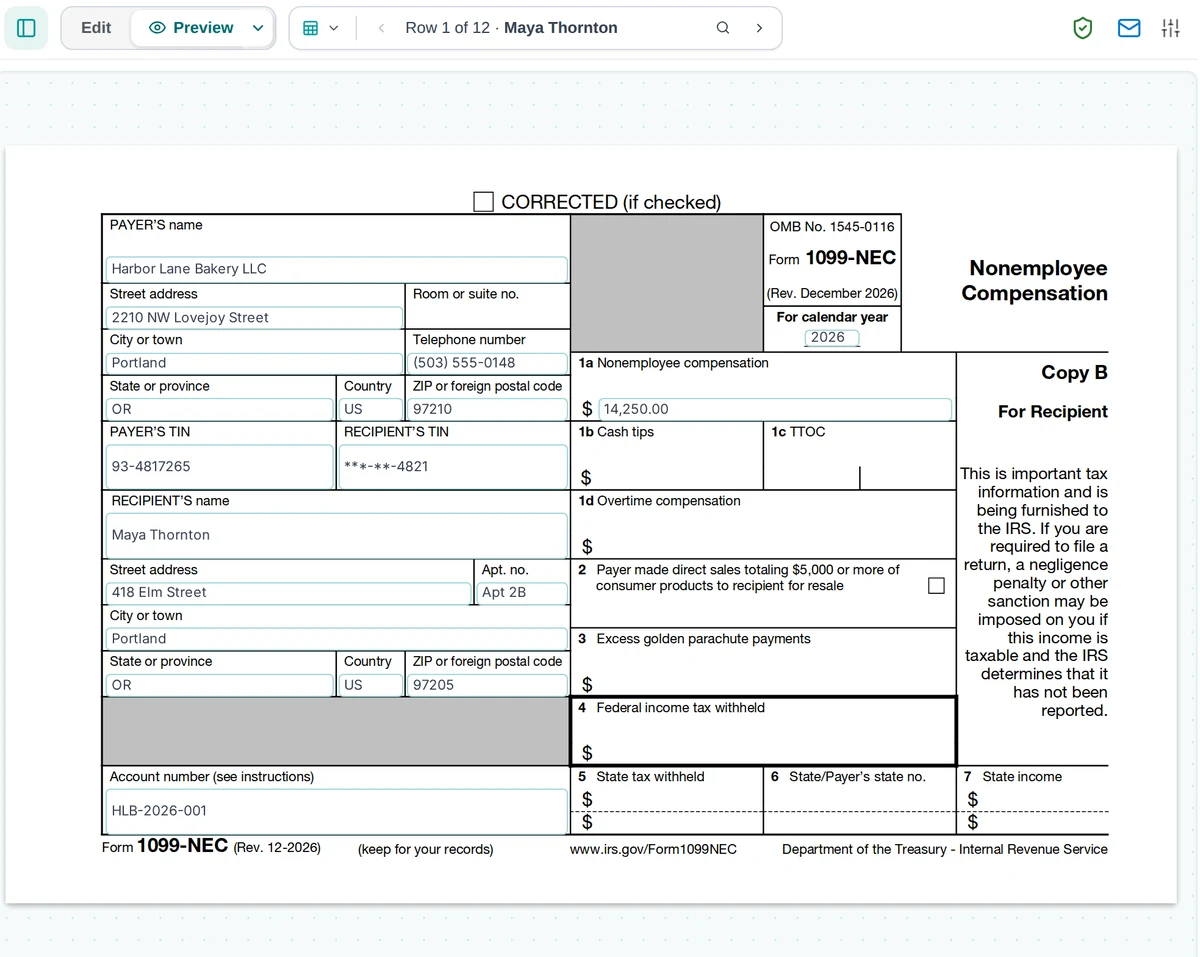This screenshot has height=957, width=1200.
Task: Click the Apt. no. field 'Apt 2B'
Action: 521,592
